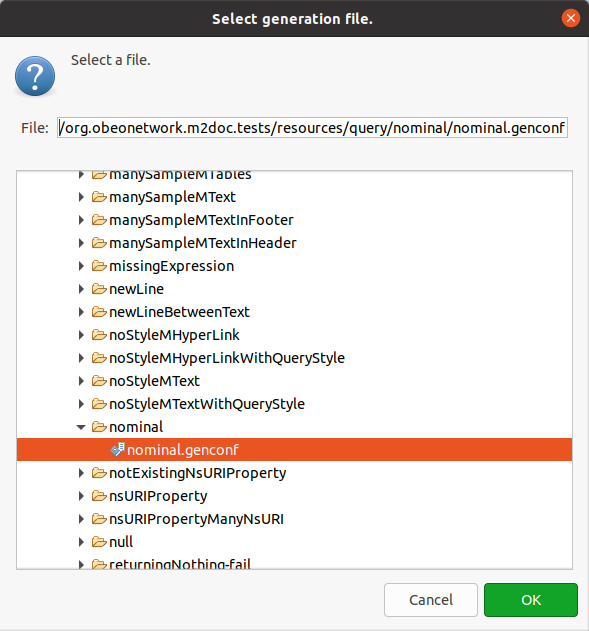The height and width of the screenshot is (631, 589).
Task: Click the null folder icon
Action: (x=99, y=542)
